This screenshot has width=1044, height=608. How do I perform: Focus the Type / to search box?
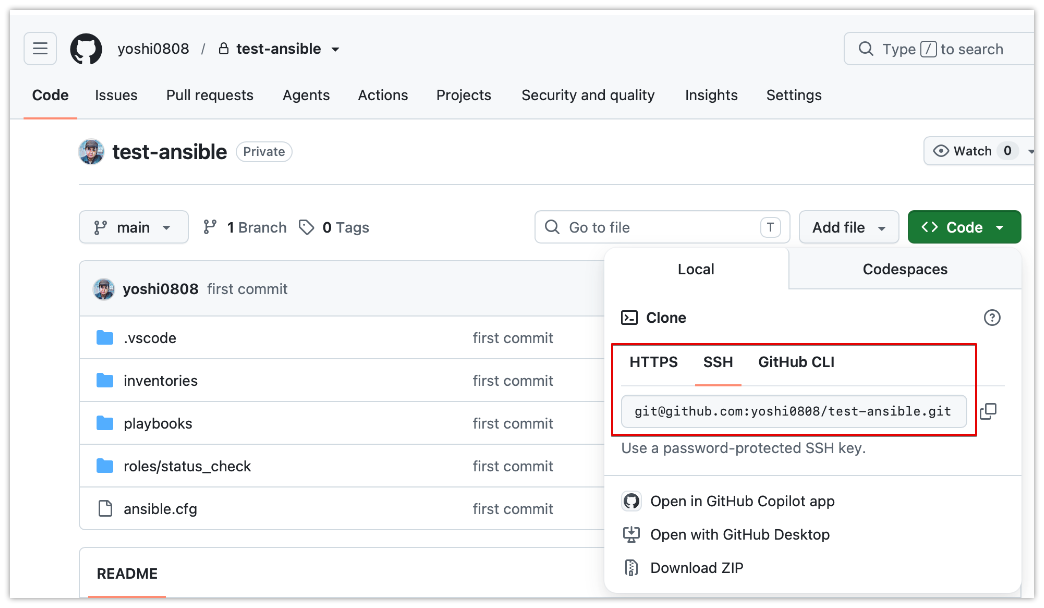pos(939,49)
